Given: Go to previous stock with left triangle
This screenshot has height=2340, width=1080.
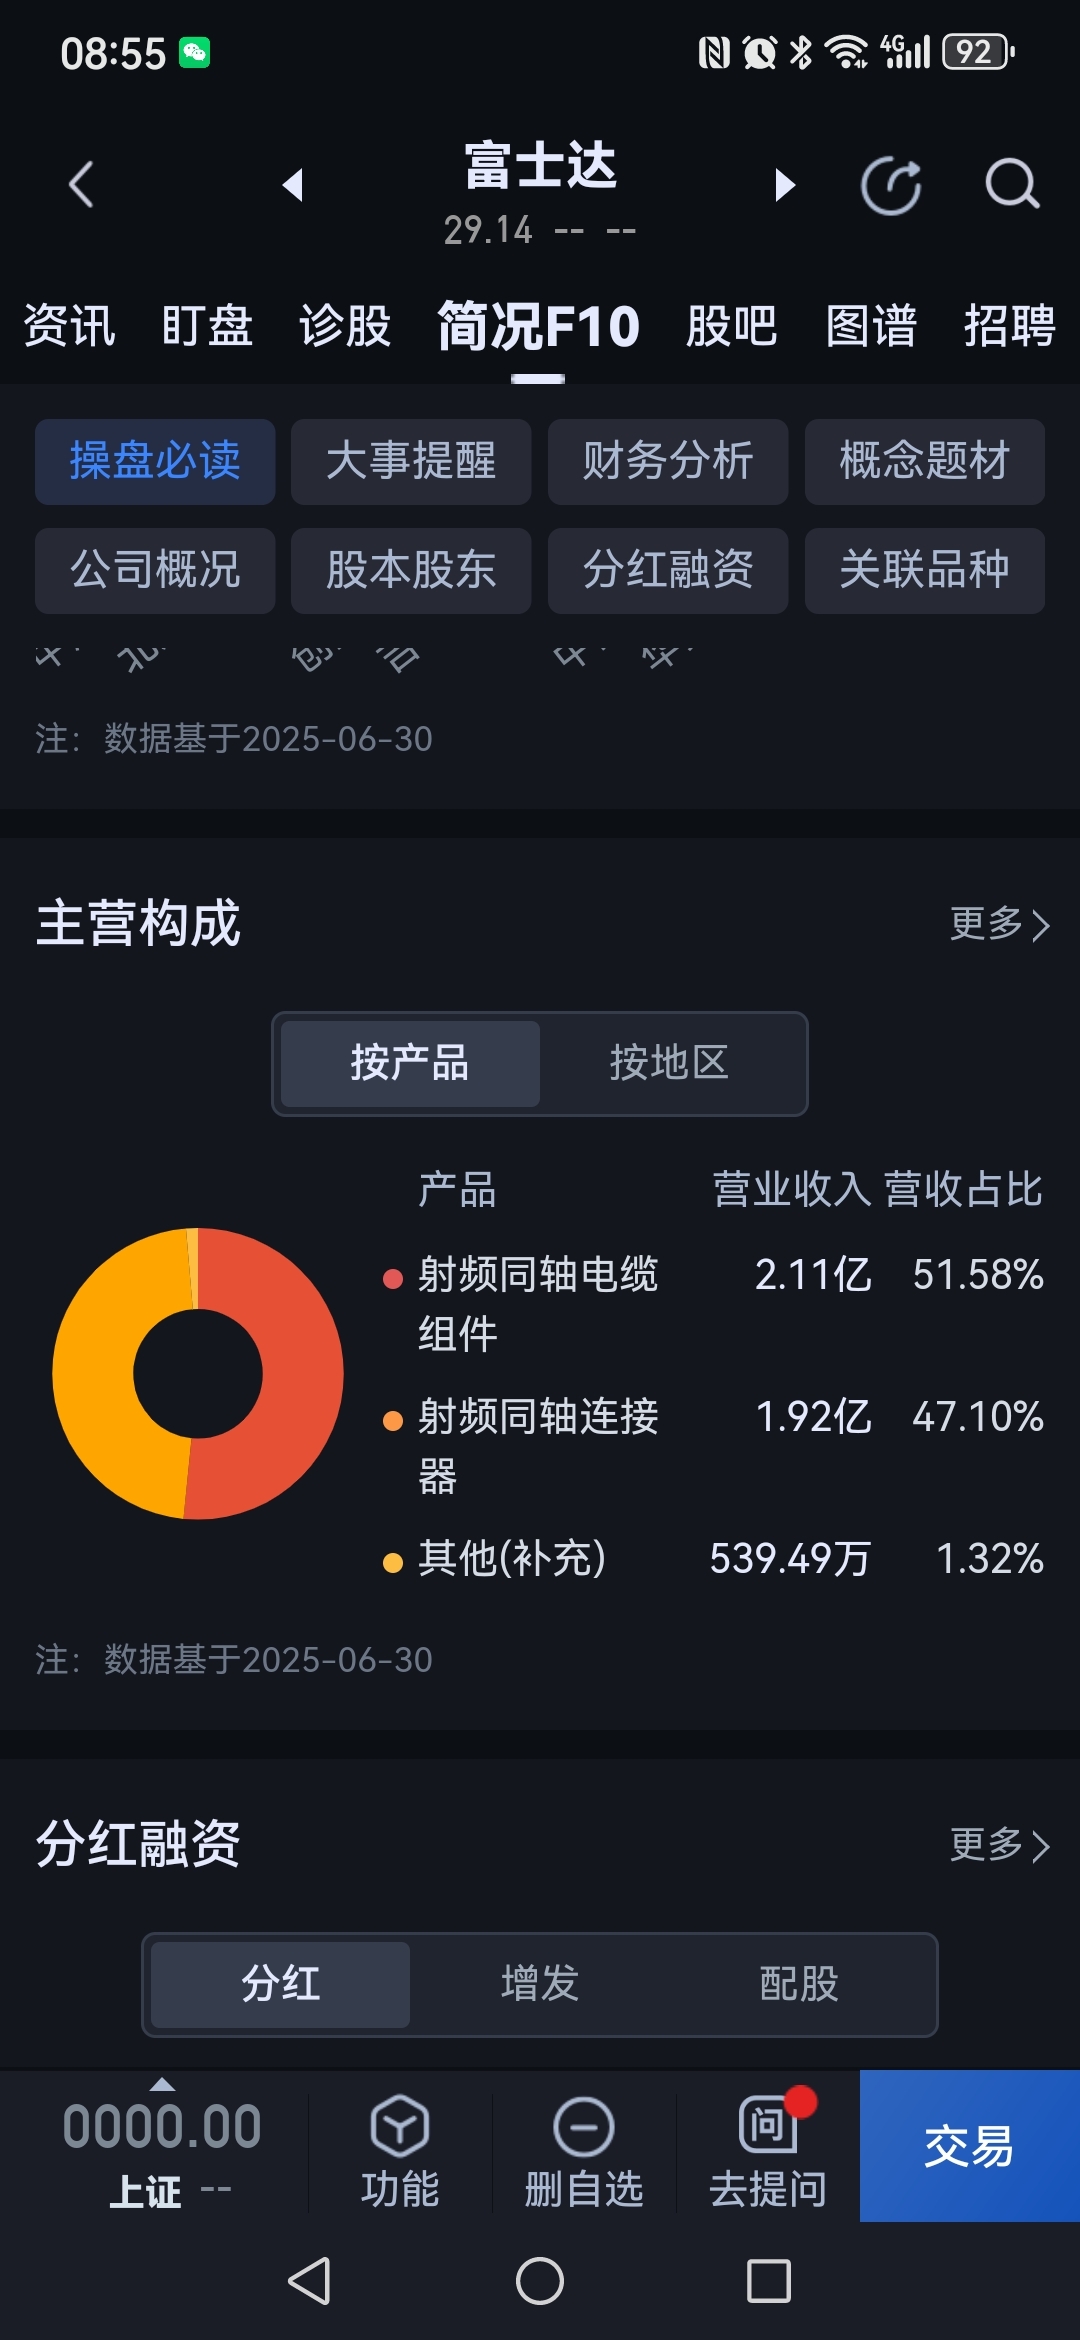Looking at the screenshot, I should point(293,185).
